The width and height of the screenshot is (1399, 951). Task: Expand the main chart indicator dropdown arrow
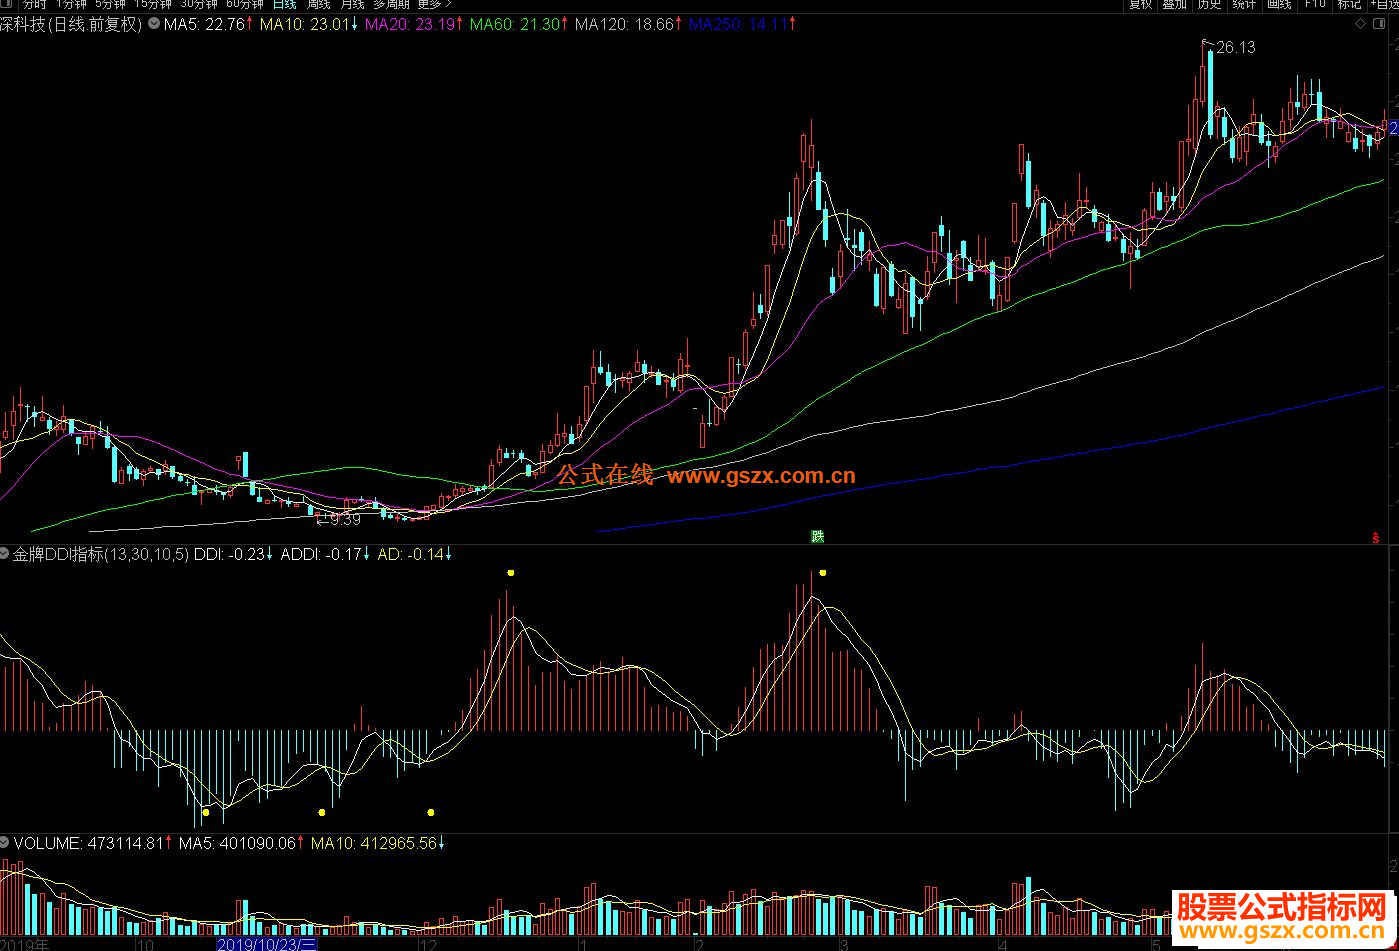[x=153, y=24]
